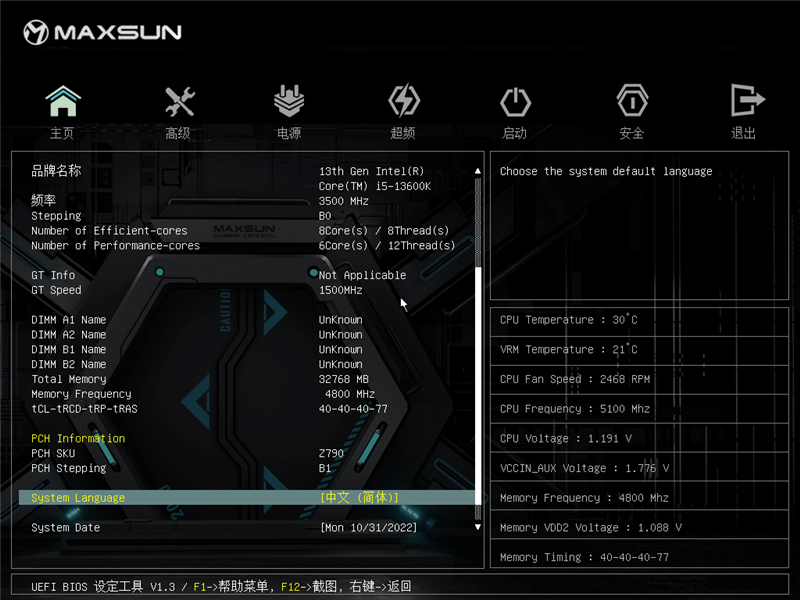Click the F12 截图 hint
Viewport: 800px width, 600px height.
[x=309, y=587]
